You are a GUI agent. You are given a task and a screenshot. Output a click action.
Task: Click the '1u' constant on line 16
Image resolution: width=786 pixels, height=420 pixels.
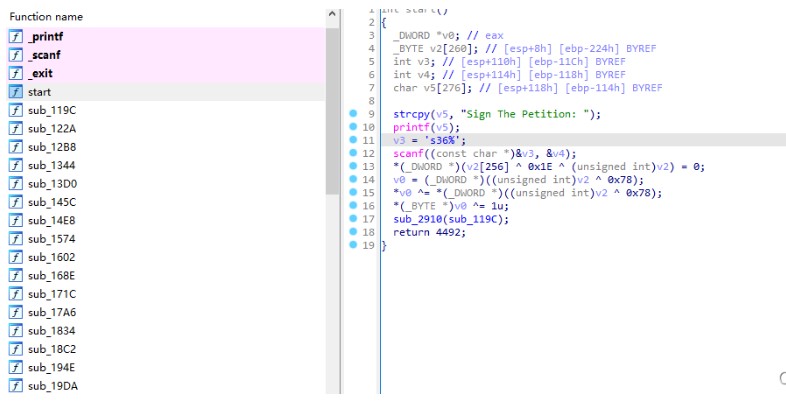497,206
